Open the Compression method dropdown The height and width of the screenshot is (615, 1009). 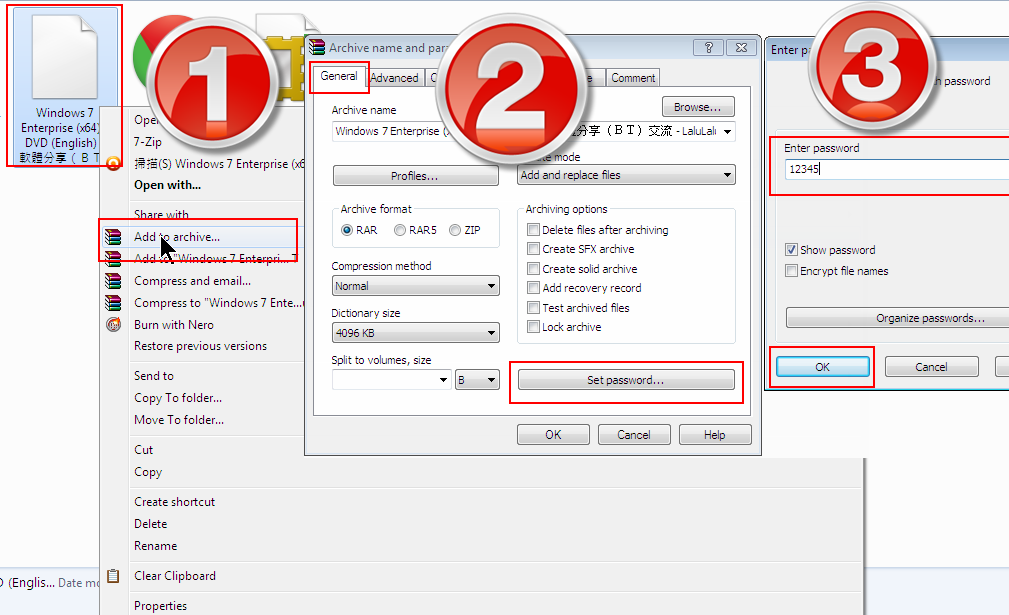point(416,286)
